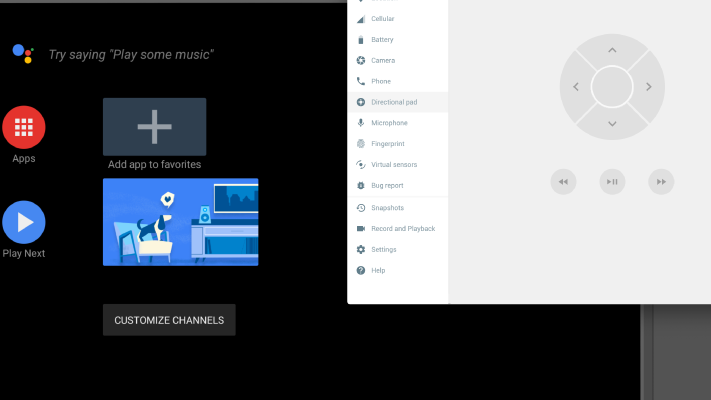Open the Camera settings item
The height and width of the screenshot is (400, 711).
pyautogui.click(x=398, y=60)
